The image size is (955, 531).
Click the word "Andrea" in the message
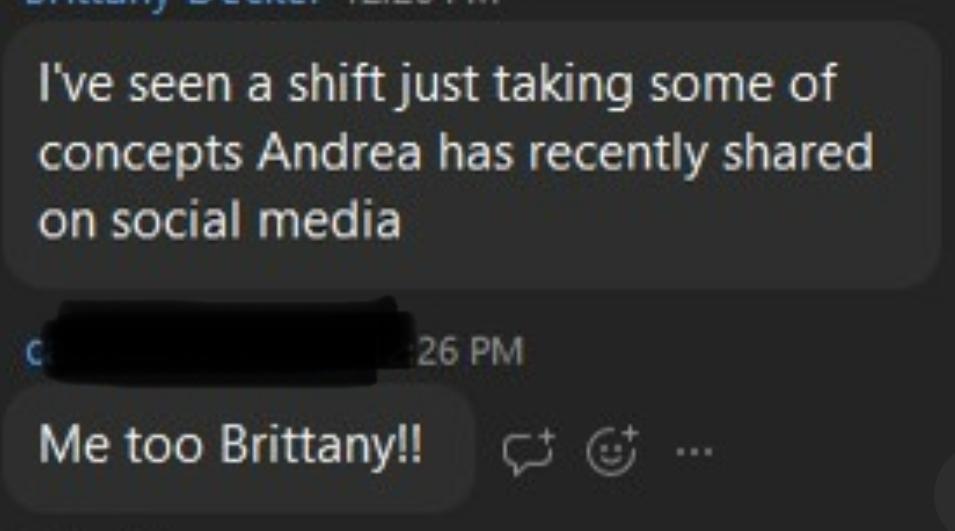pyautogui.click(x=339, y=152)
